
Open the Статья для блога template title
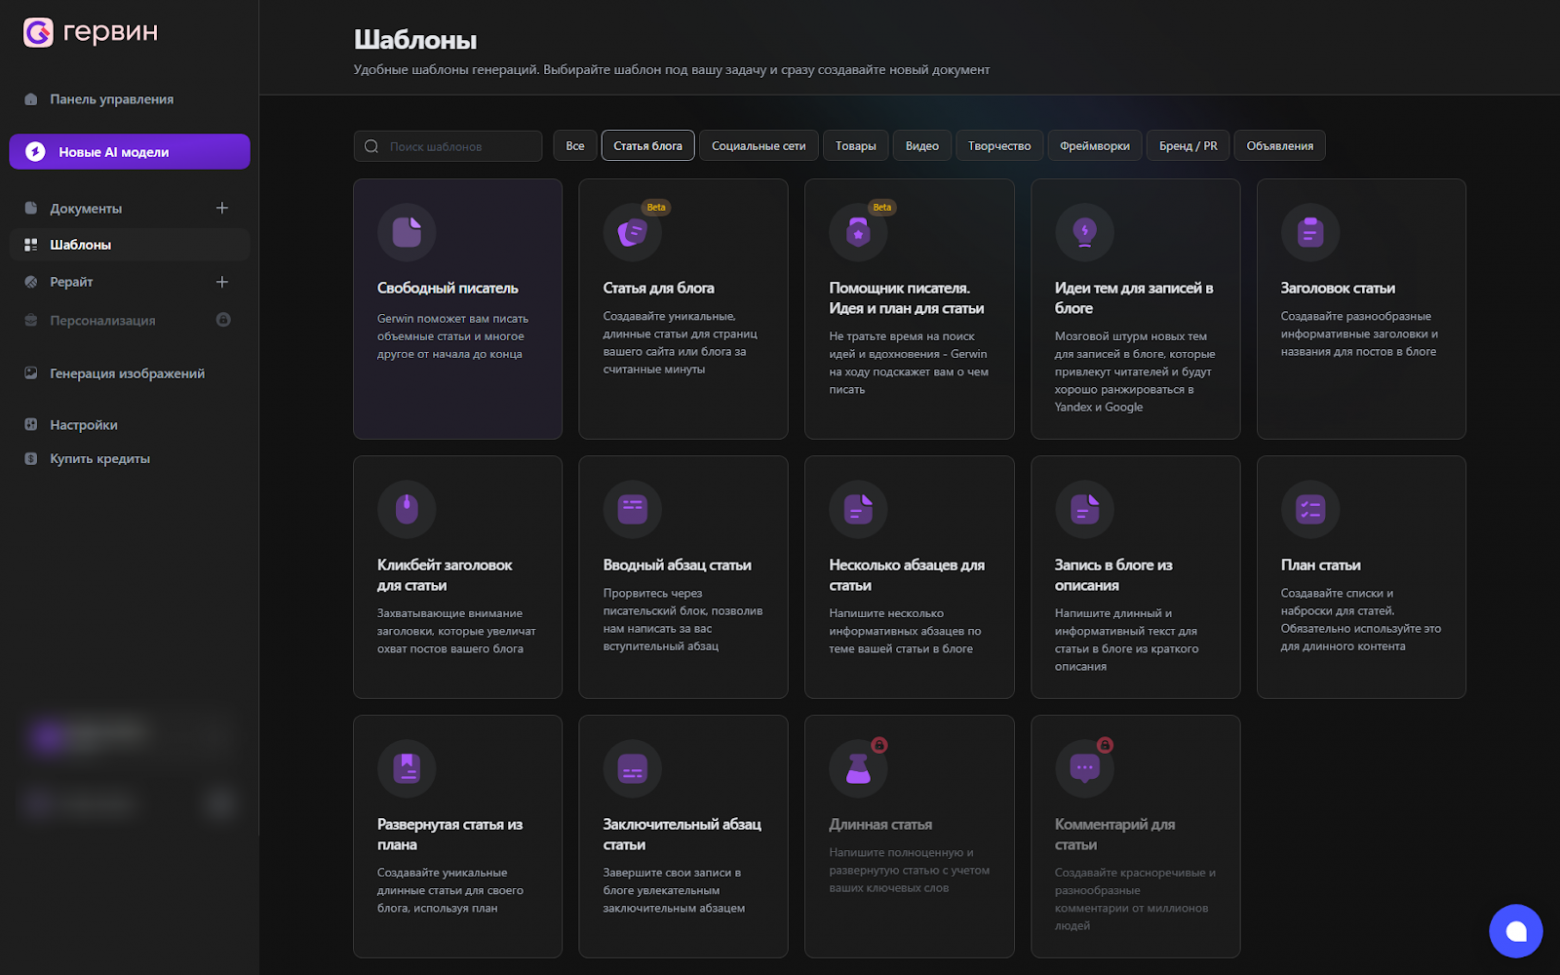(x=659, y=288)
